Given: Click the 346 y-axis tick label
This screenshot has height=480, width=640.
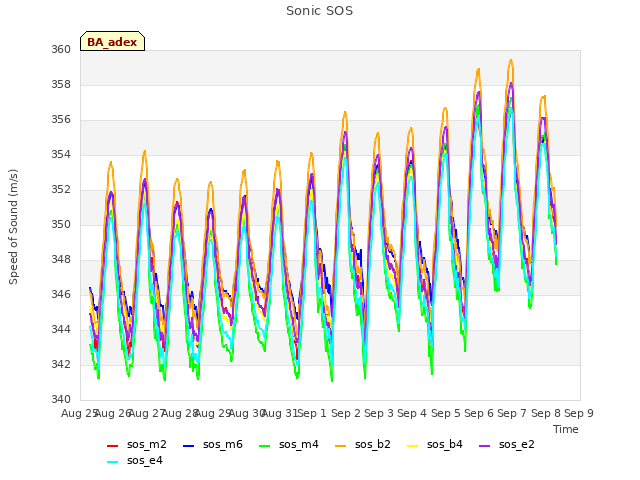Looking at the screenshot, I should [x=61, y=295].
